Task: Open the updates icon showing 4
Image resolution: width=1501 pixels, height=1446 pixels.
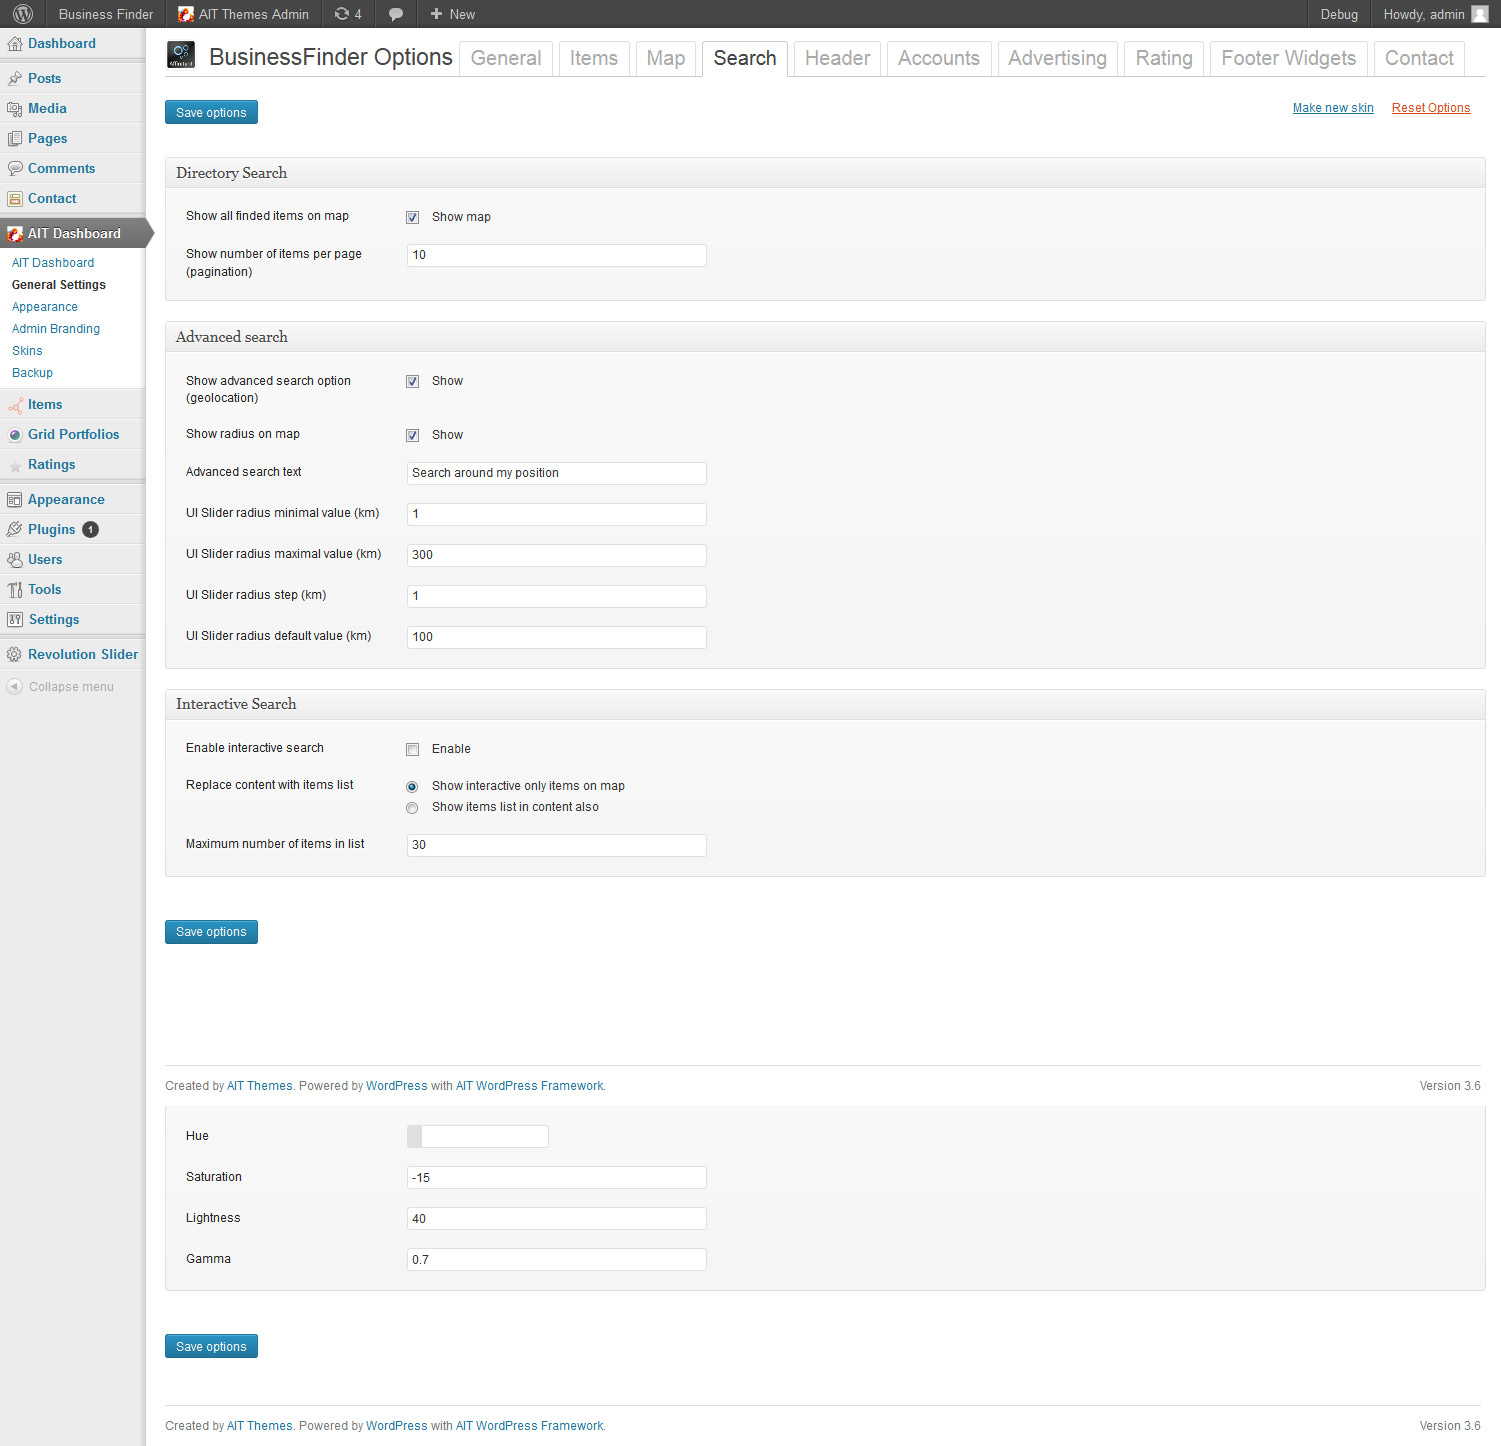Action: click(x=347, y=14)
